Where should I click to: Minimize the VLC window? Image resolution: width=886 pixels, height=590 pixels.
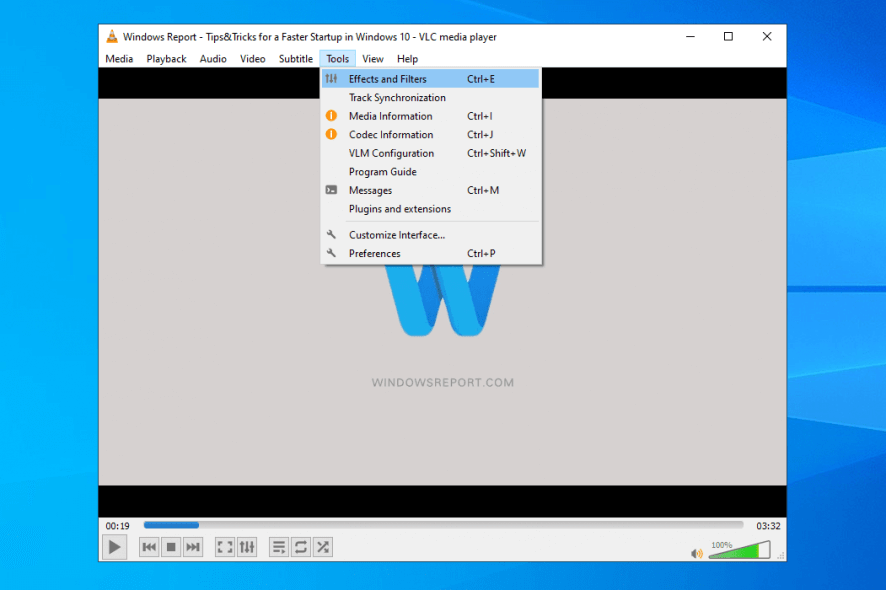point(690,37)
